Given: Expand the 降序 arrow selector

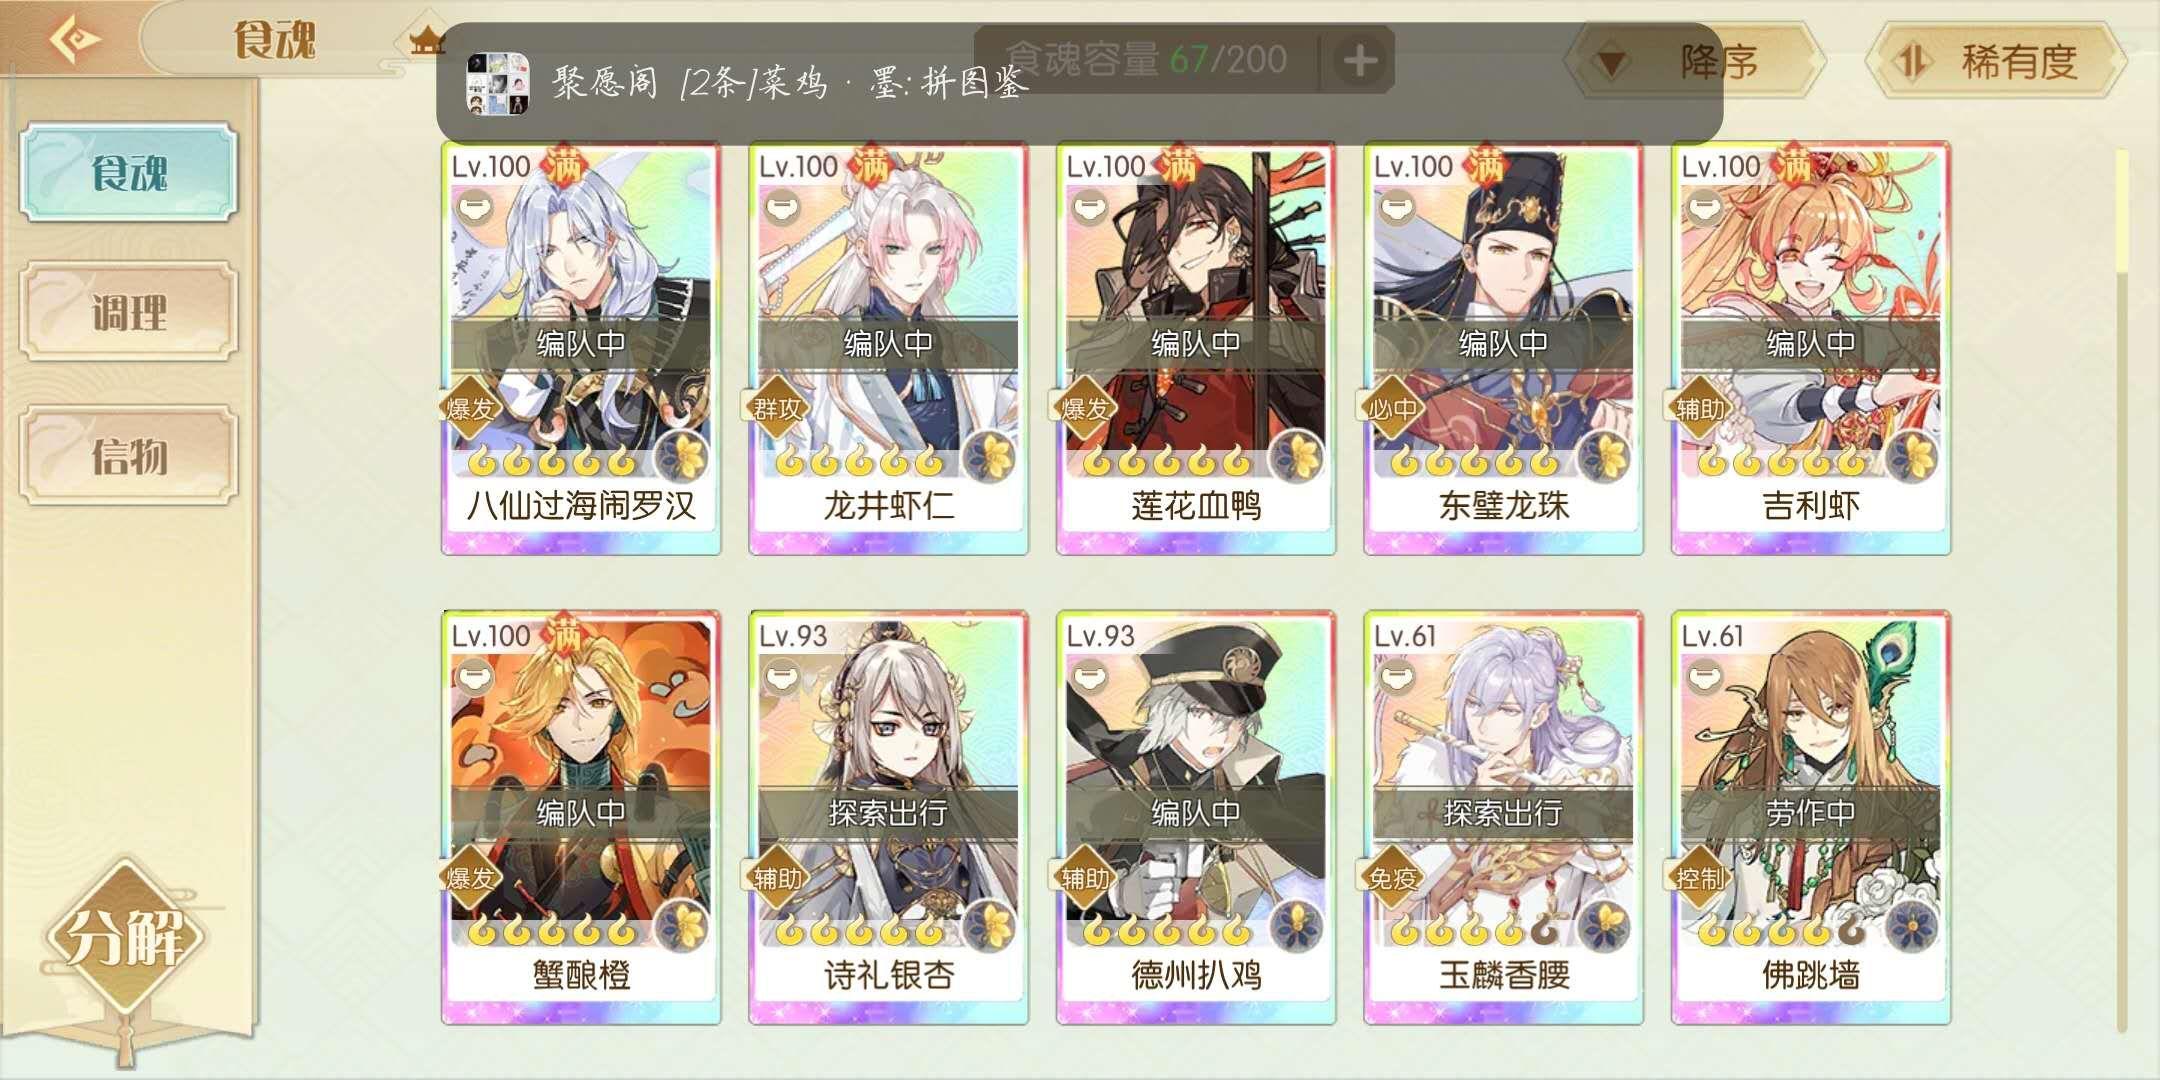Looking at the screenshot, I should 1610,64.
